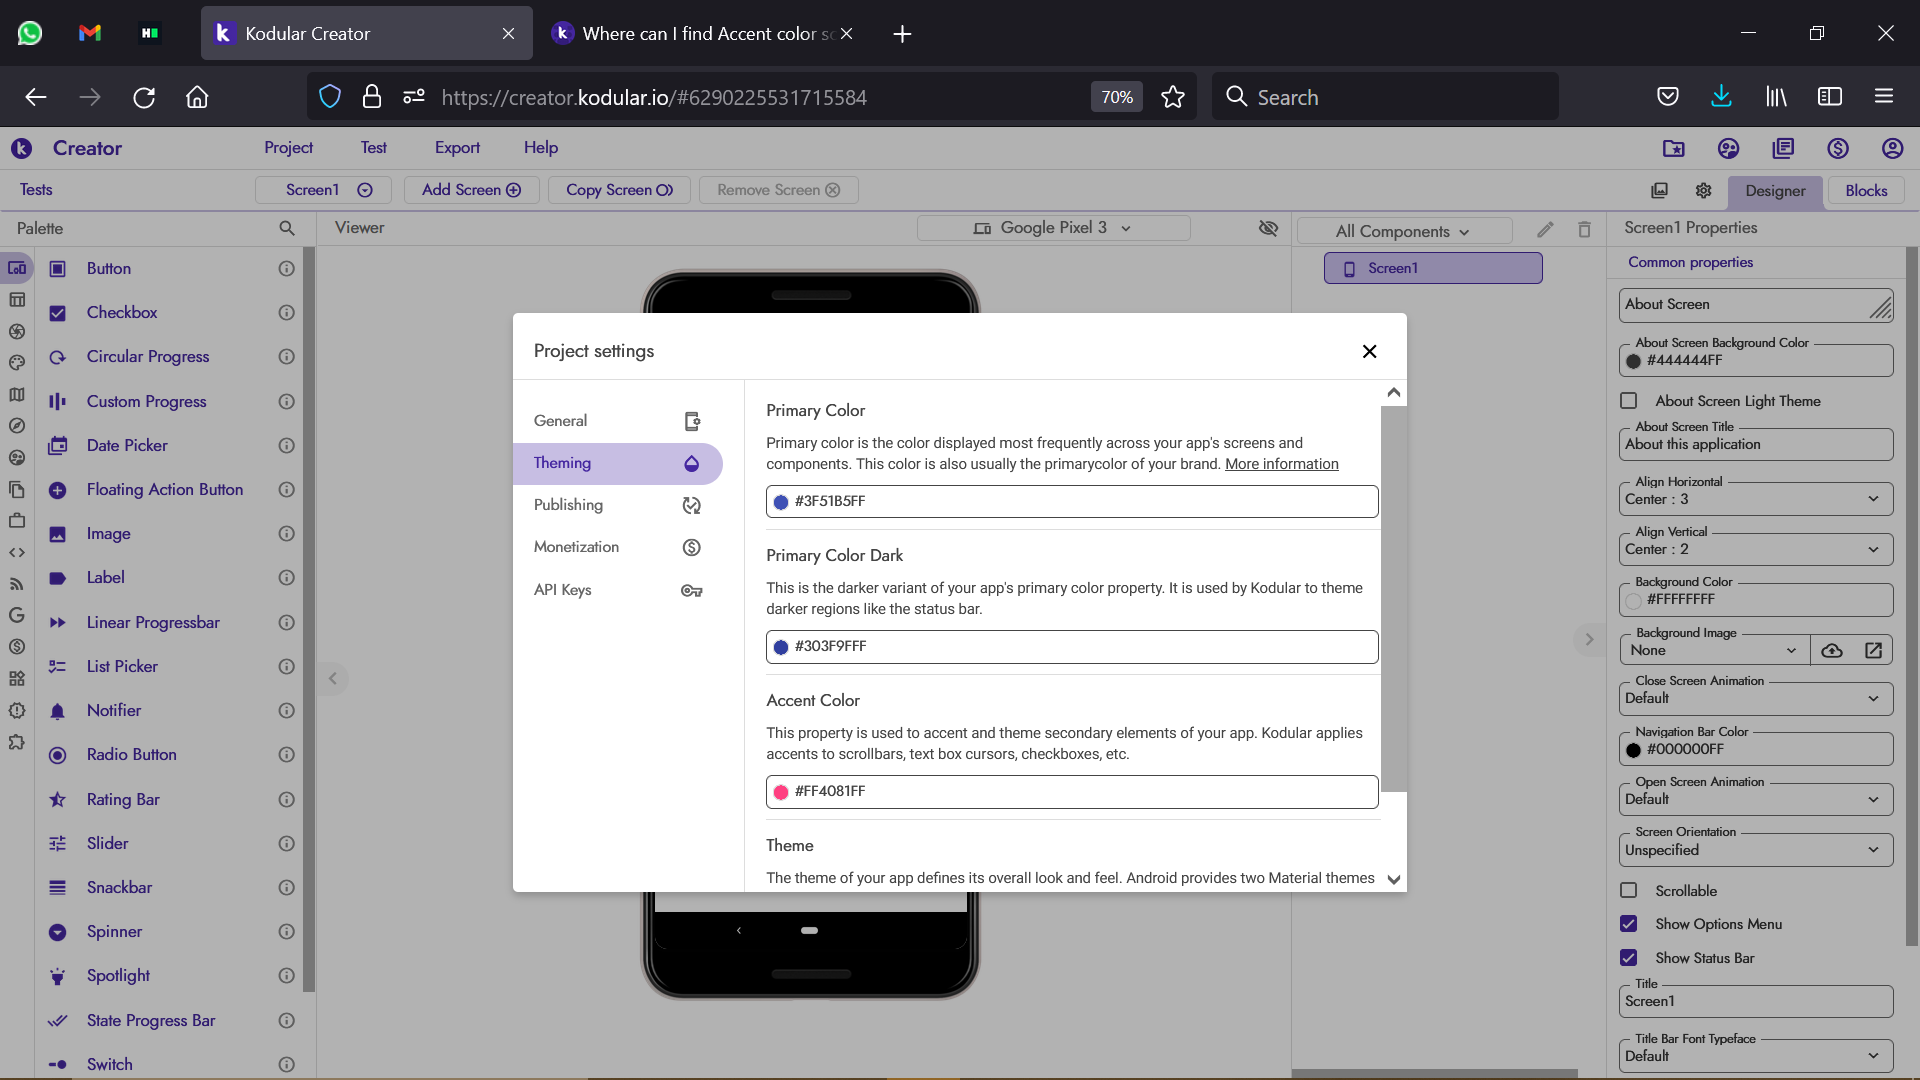Image resolution: width=1920 pixels, height=1080 pixels.
Task: Select the Spinner palette icon
Action: click(58, 932)
